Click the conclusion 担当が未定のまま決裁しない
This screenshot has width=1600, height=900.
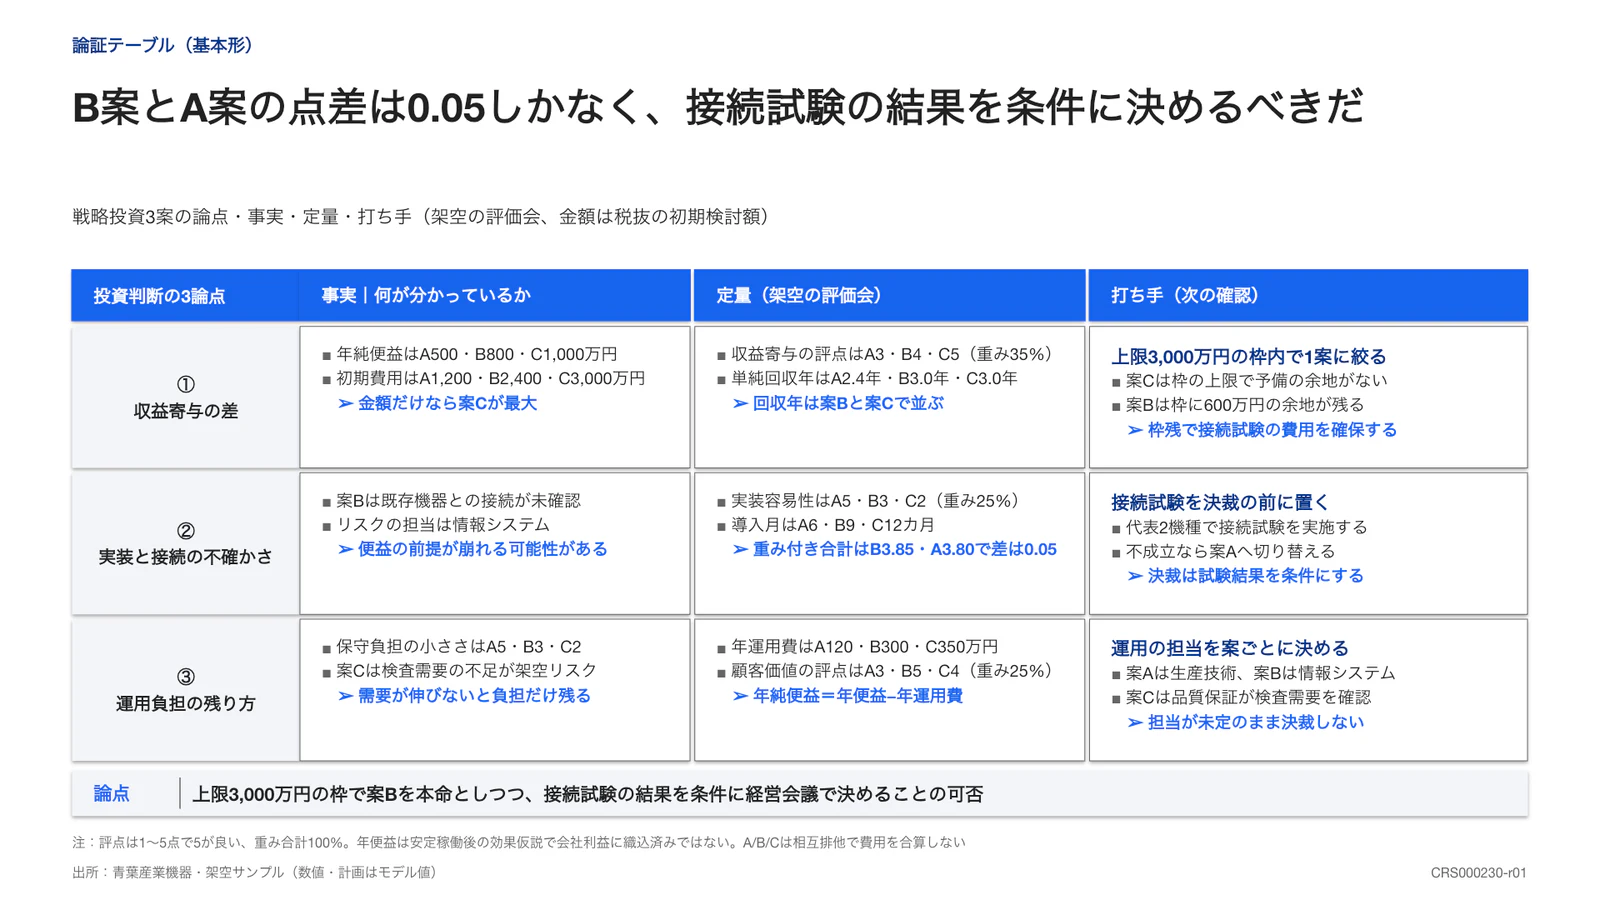[x=1246, y=722]
